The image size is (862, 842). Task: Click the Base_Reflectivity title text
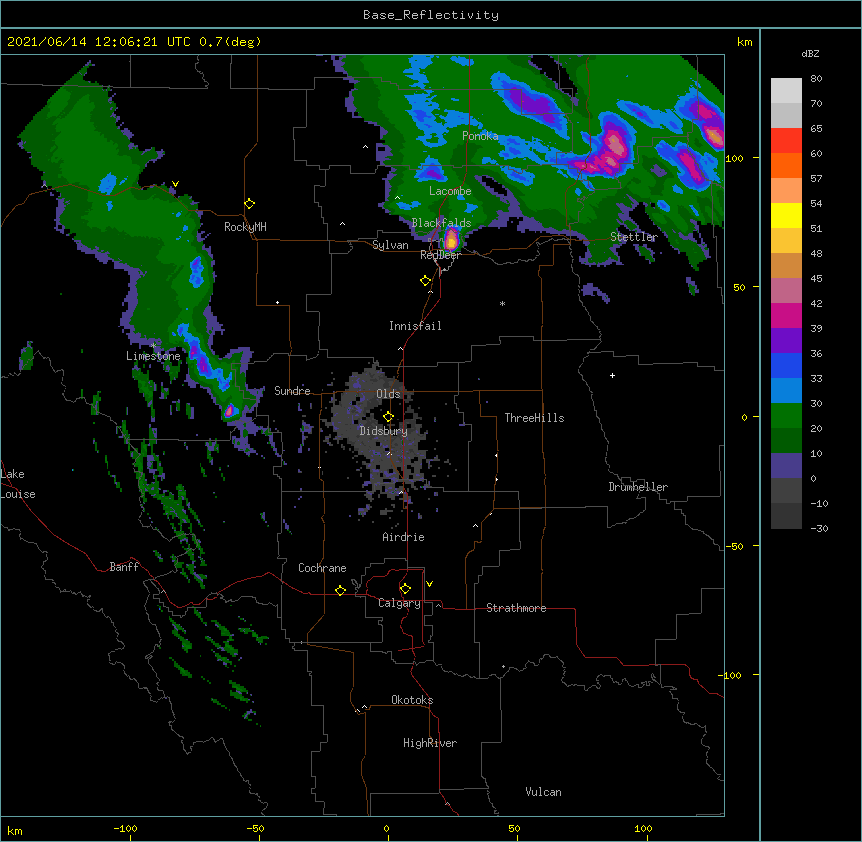[x=431, y=15]
